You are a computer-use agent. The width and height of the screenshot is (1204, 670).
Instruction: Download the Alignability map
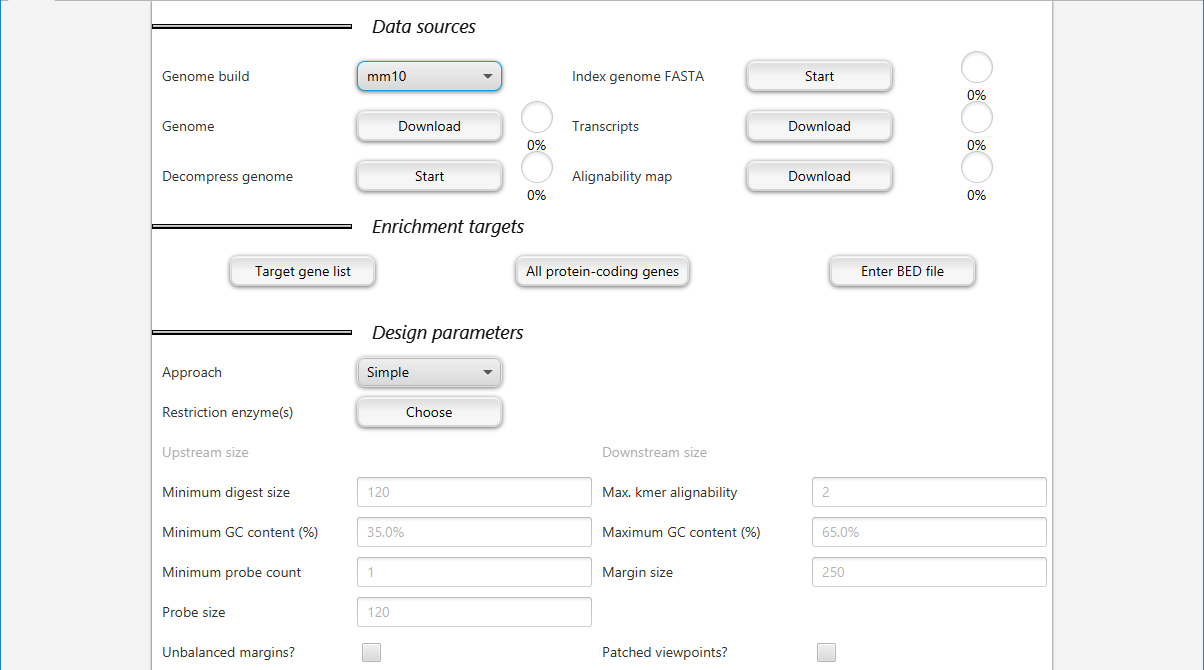[819, 176]
